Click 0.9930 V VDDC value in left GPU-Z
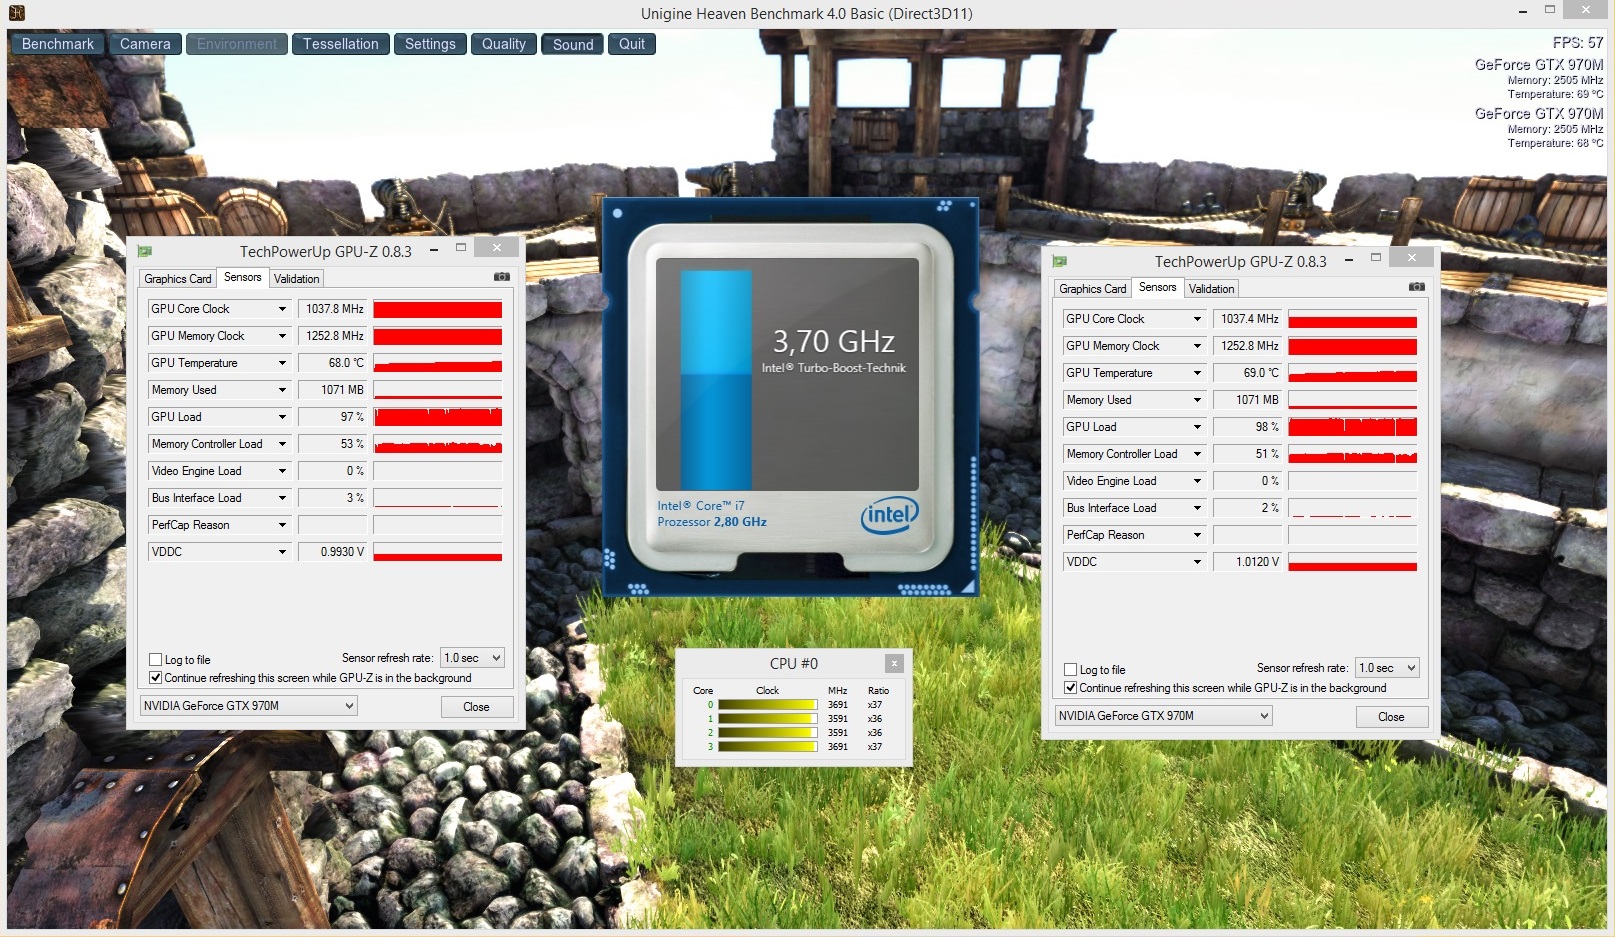Image resolution: width=1615 pixels, height=937 pixels. pos(333,552)
